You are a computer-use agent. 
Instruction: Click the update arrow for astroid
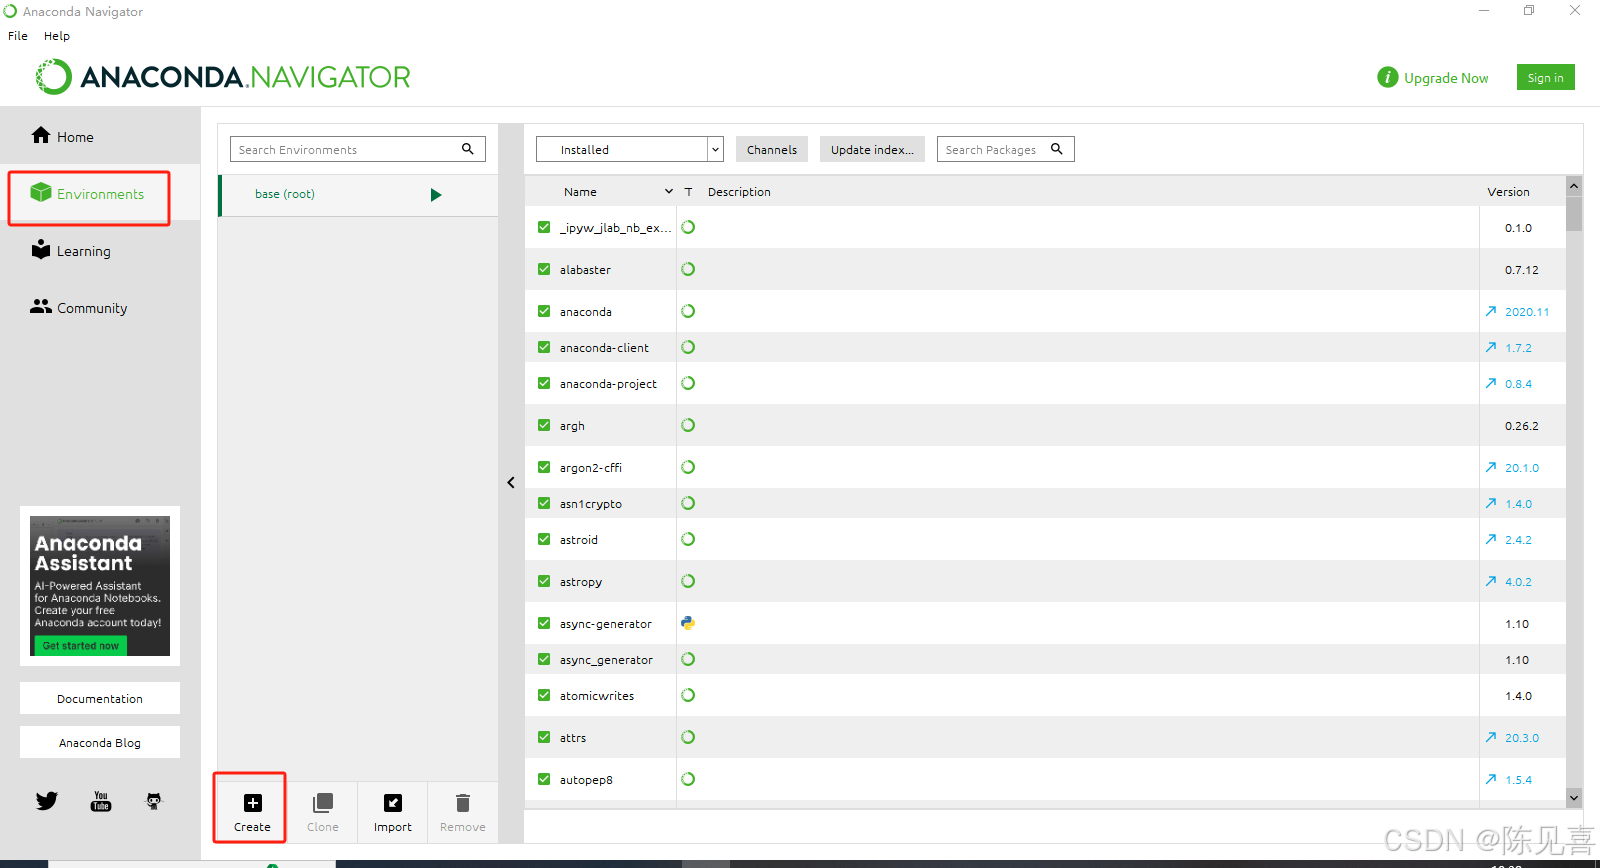coord(1491,539)
